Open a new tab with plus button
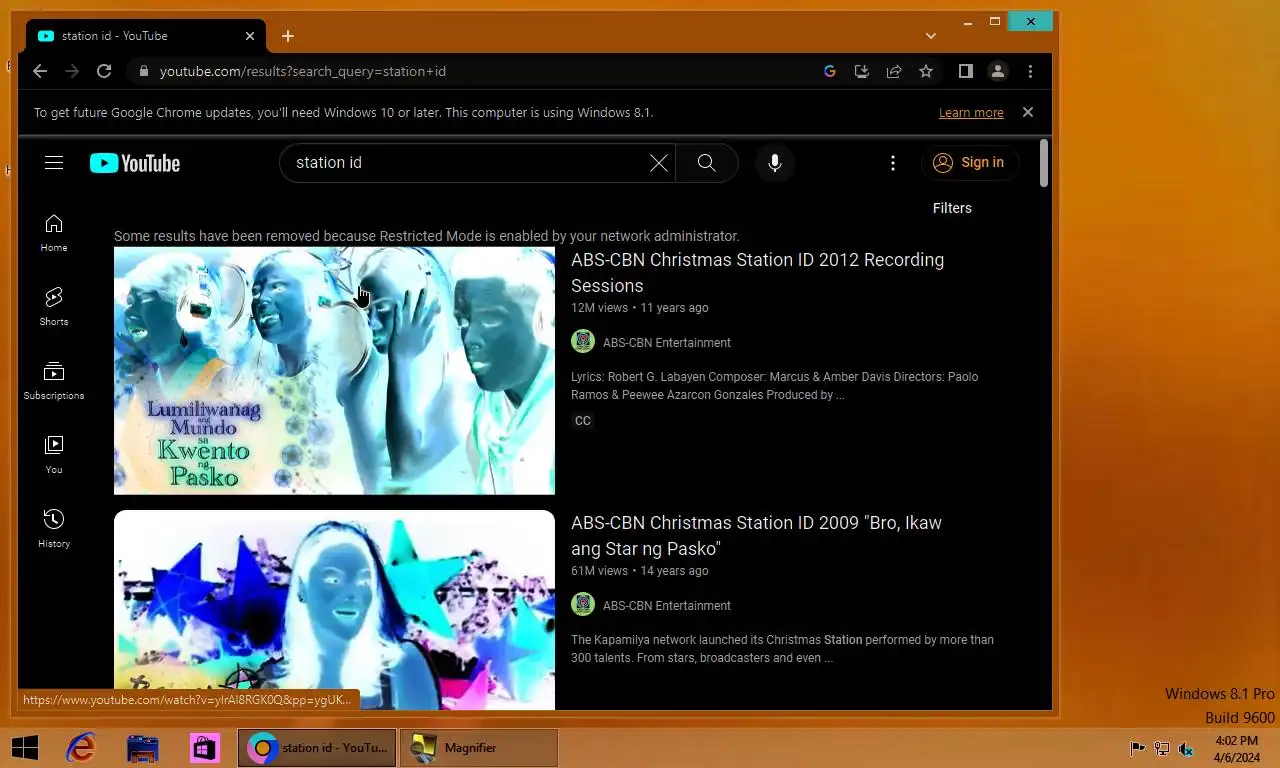 coord(288,36)
